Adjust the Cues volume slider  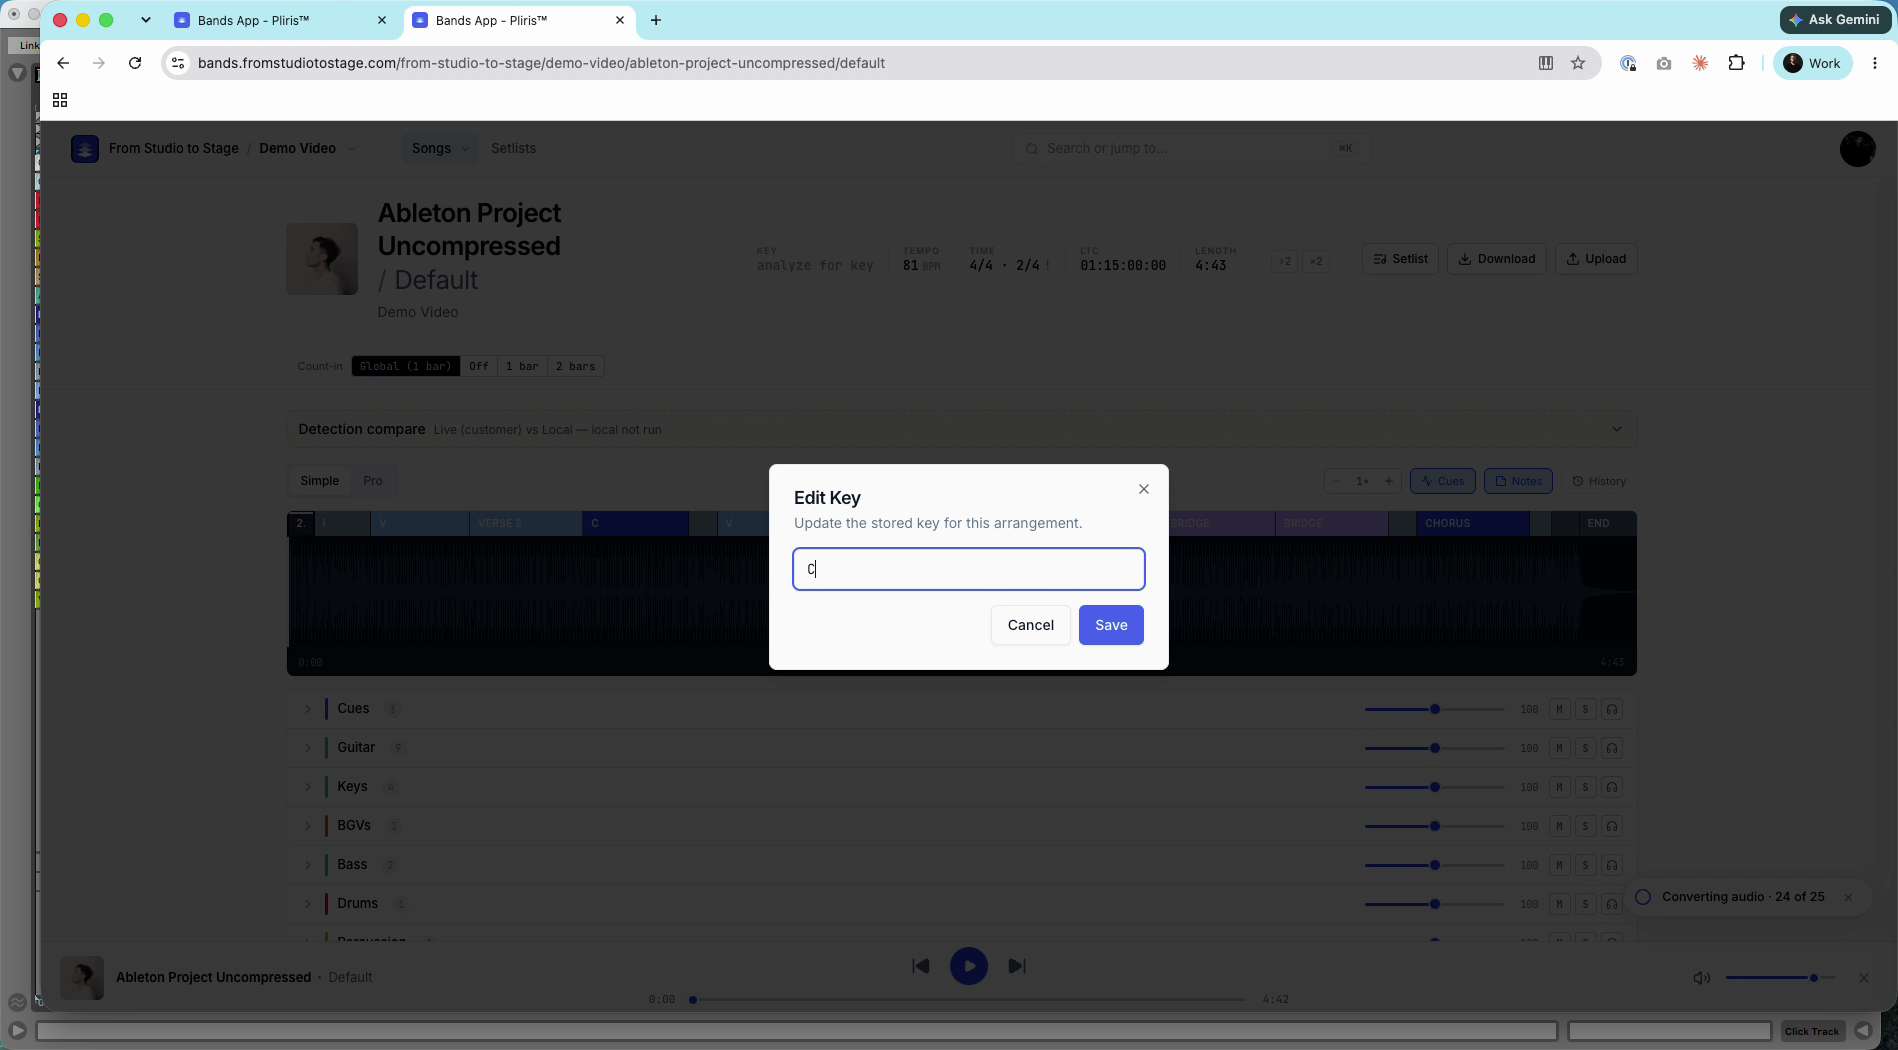point(1434,709)
